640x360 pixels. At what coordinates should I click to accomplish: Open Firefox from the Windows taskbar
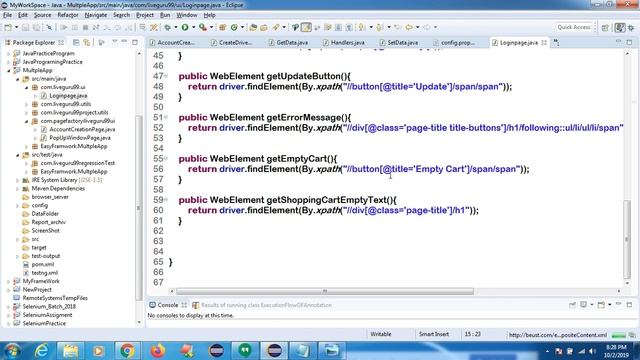coord(157,351)
